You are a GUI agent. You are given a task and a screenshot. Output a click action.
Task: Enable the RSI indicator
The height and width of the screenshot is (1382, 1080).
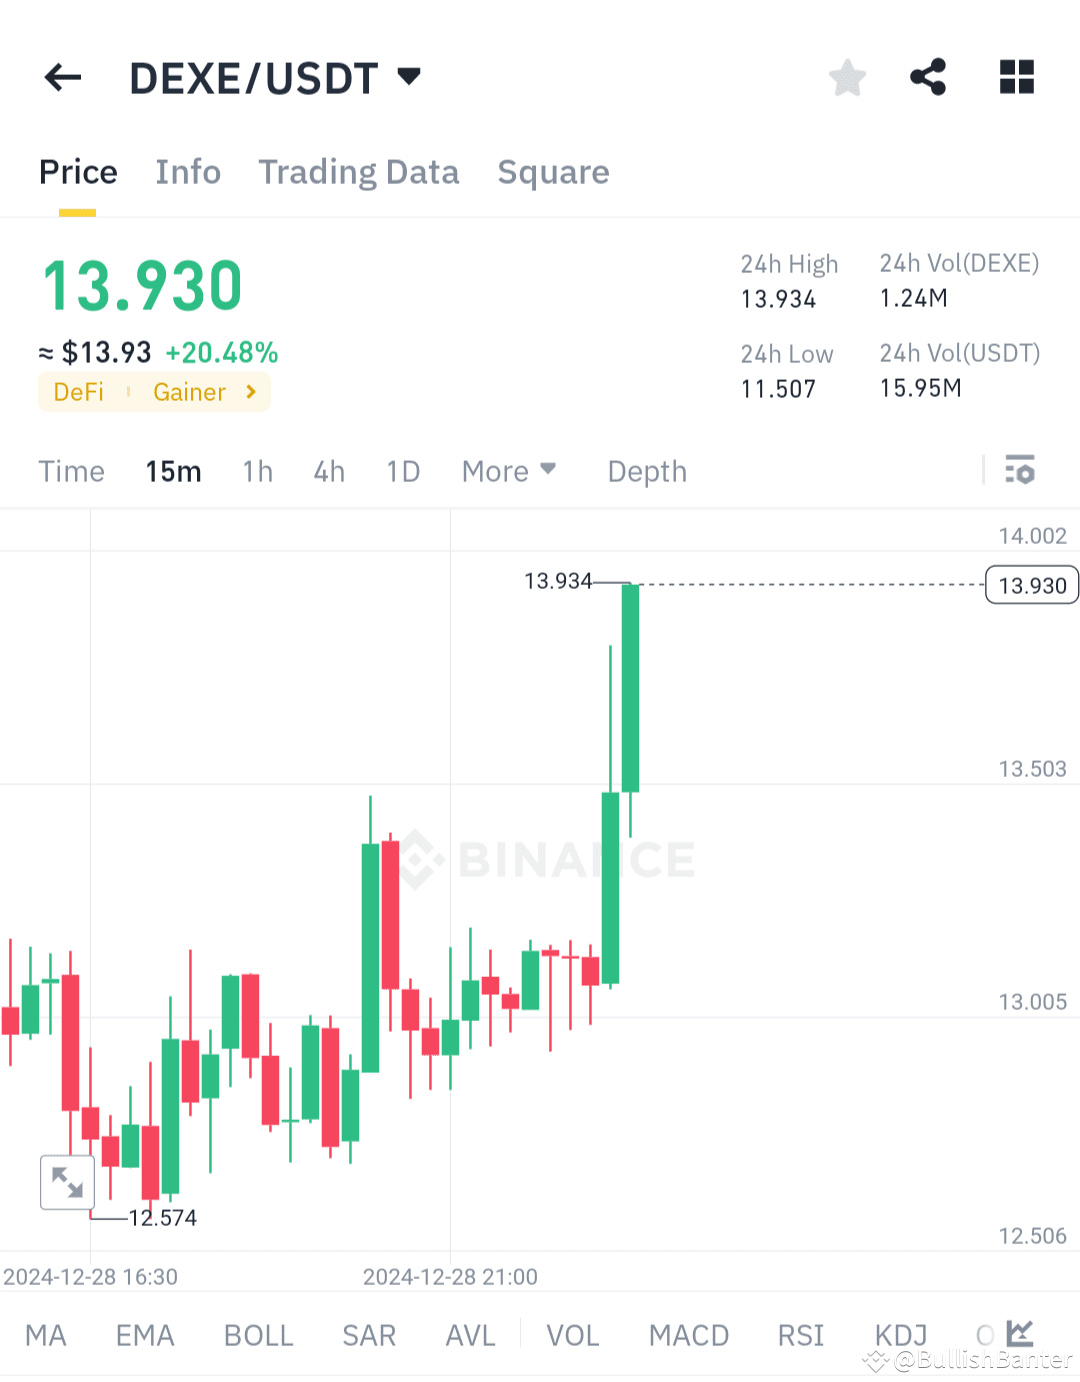pyautogui.click(x=800, y=1334)
